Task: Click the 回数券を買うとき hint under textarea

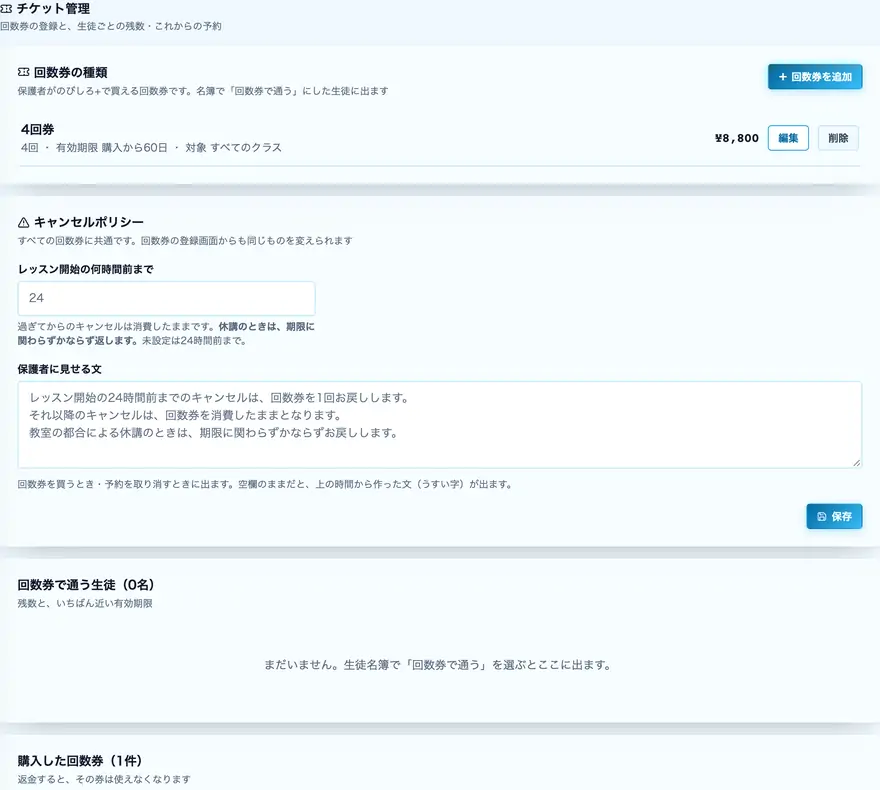Action: pos(265,484)
